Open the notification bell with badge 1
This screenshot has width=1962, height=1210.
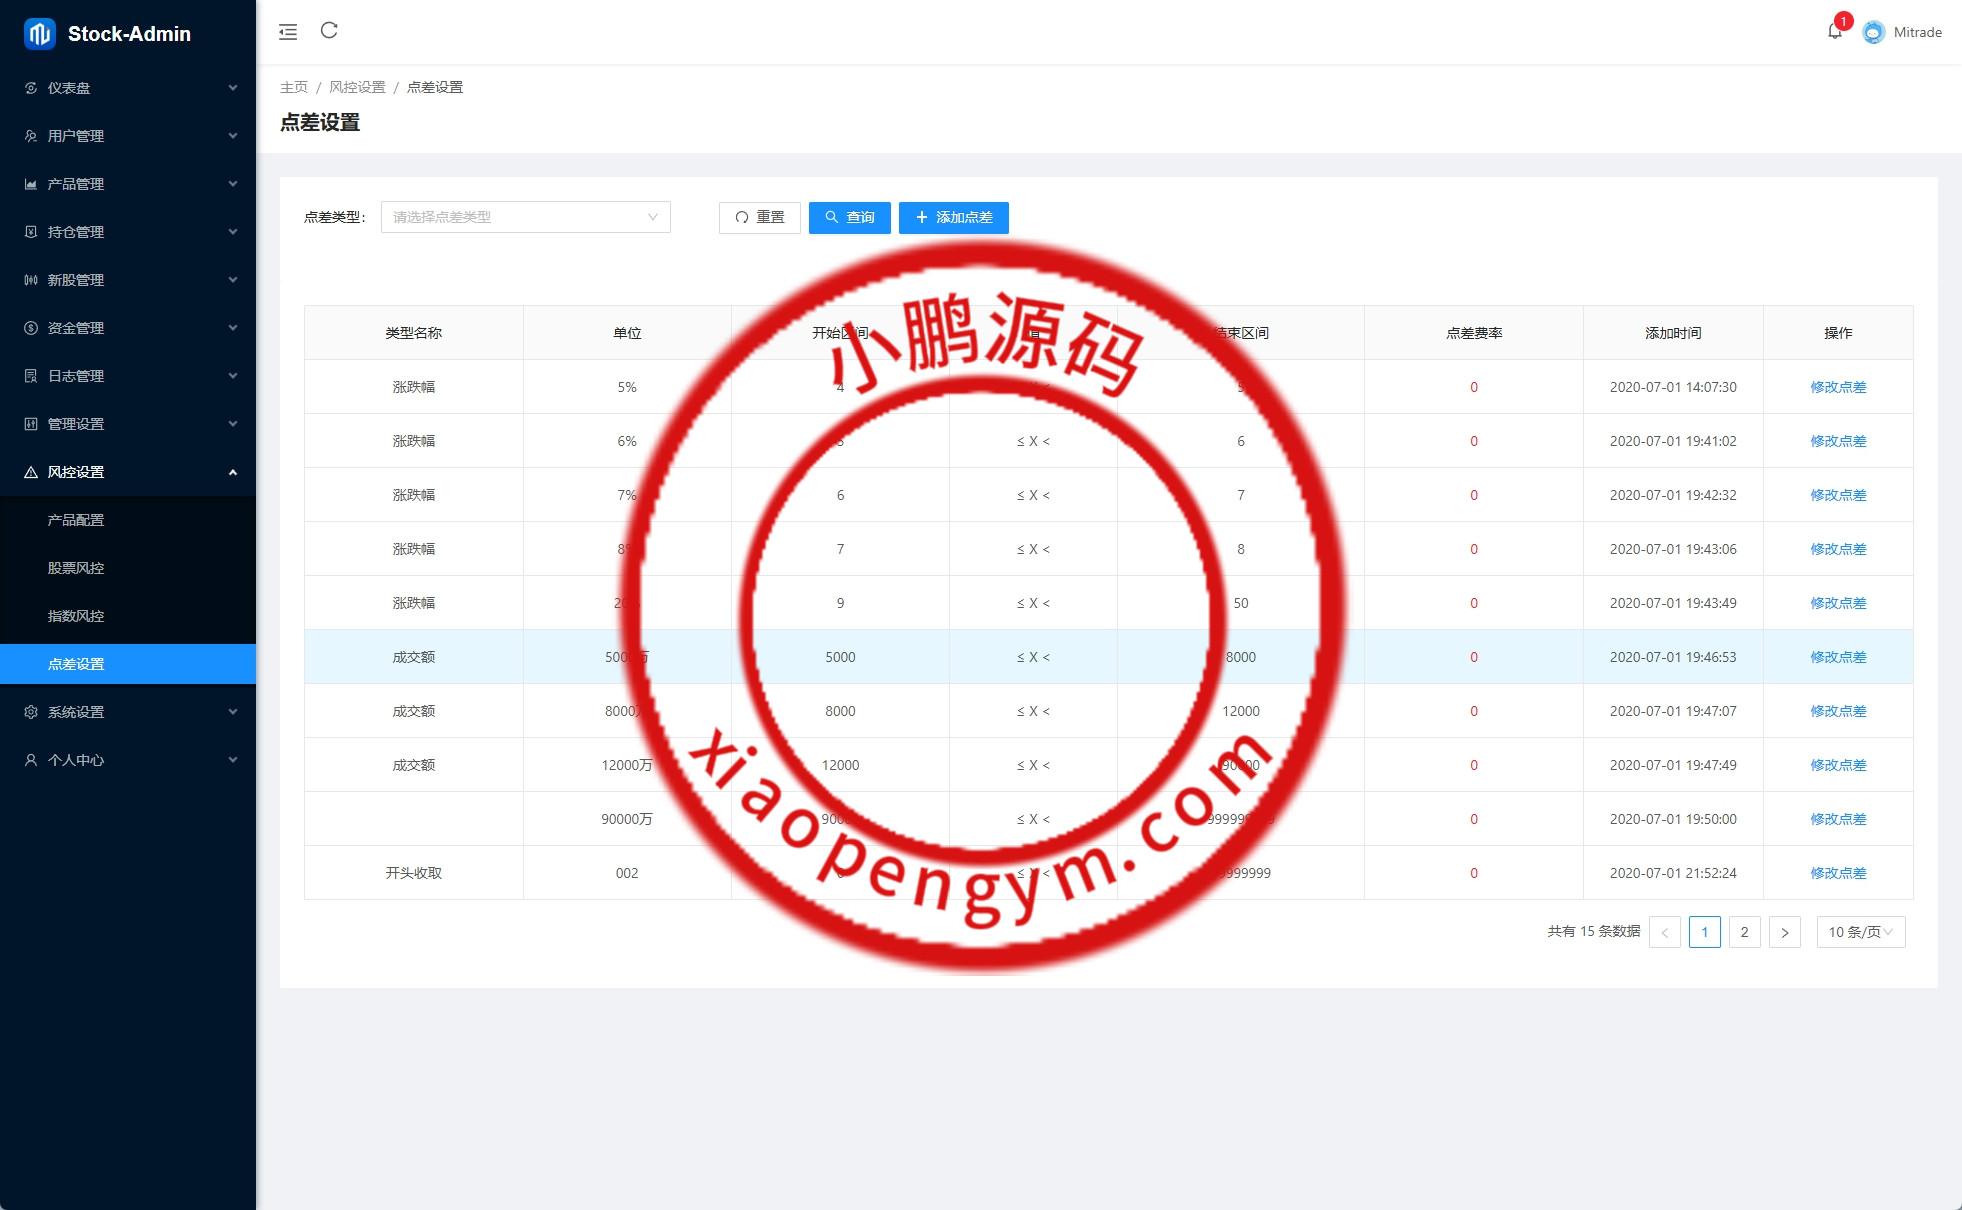click(1835, 31)
